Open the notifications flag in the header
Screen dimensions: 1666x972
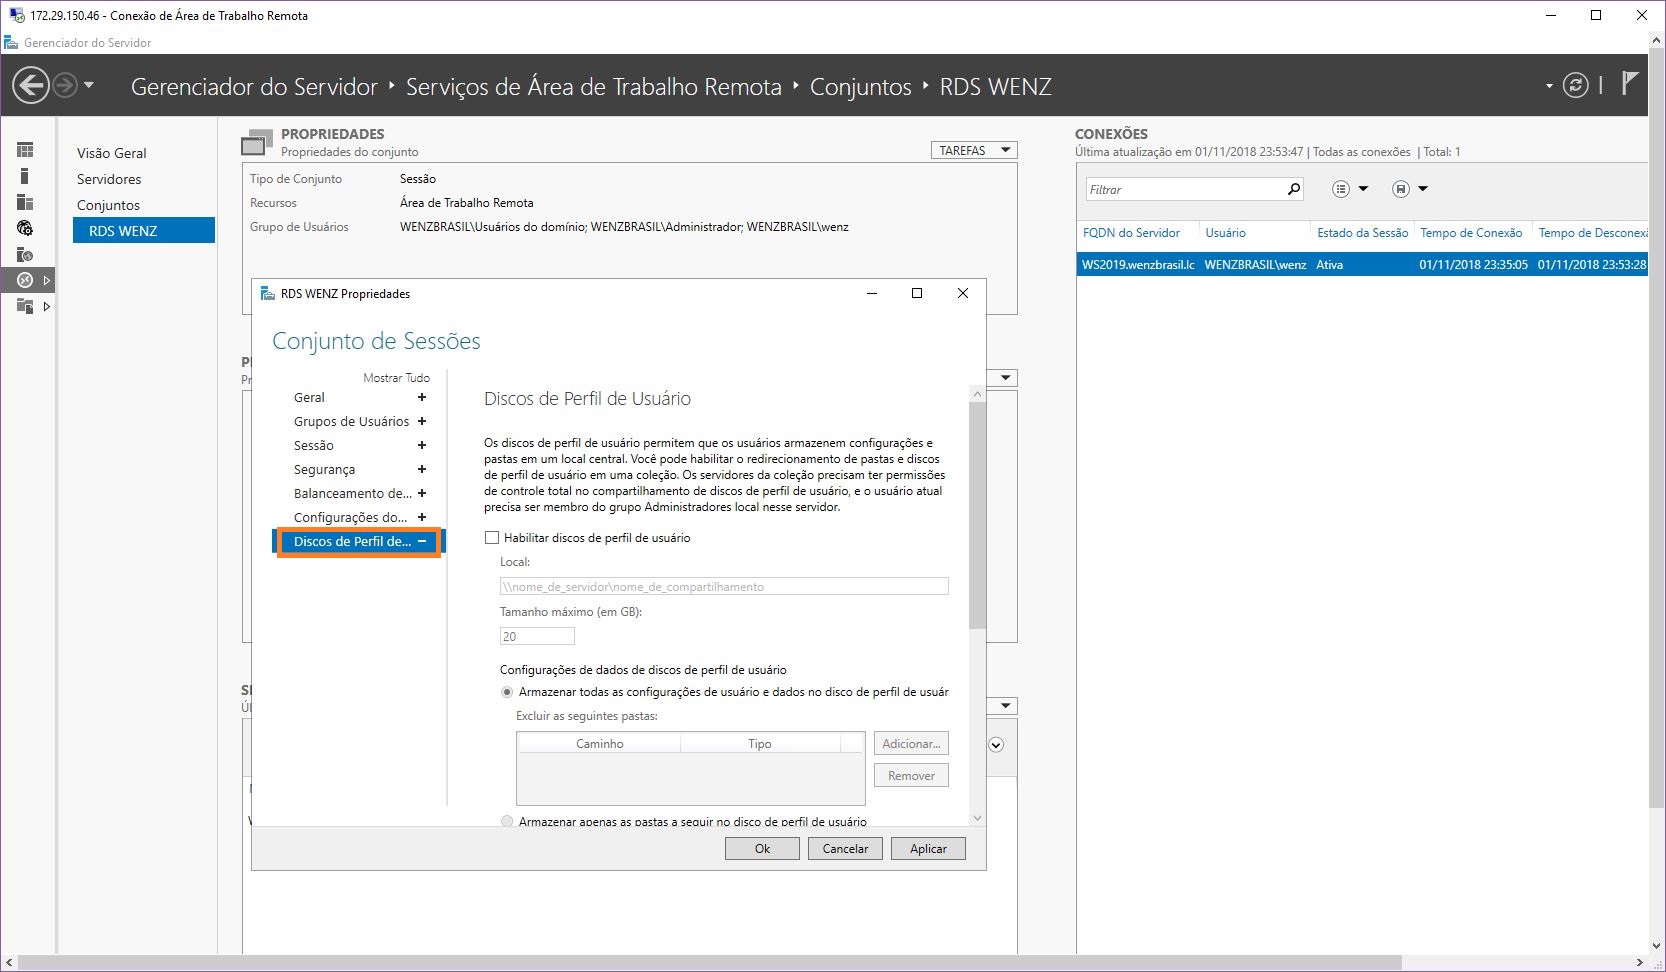[x=1629, y=84]
